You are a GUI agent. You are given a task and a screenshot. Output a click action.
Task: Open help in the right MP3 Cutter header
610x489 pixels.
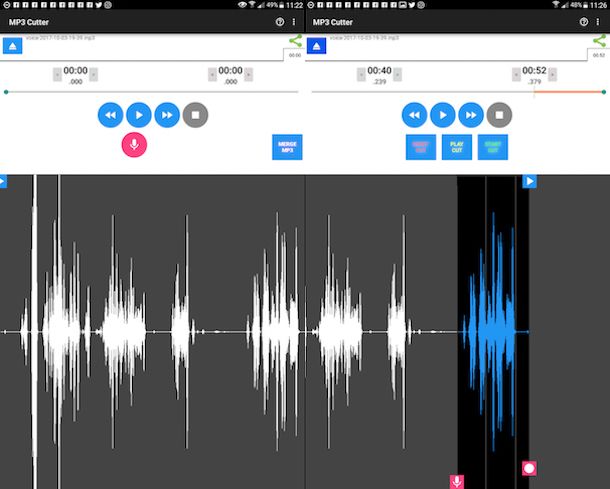[584, 22]
